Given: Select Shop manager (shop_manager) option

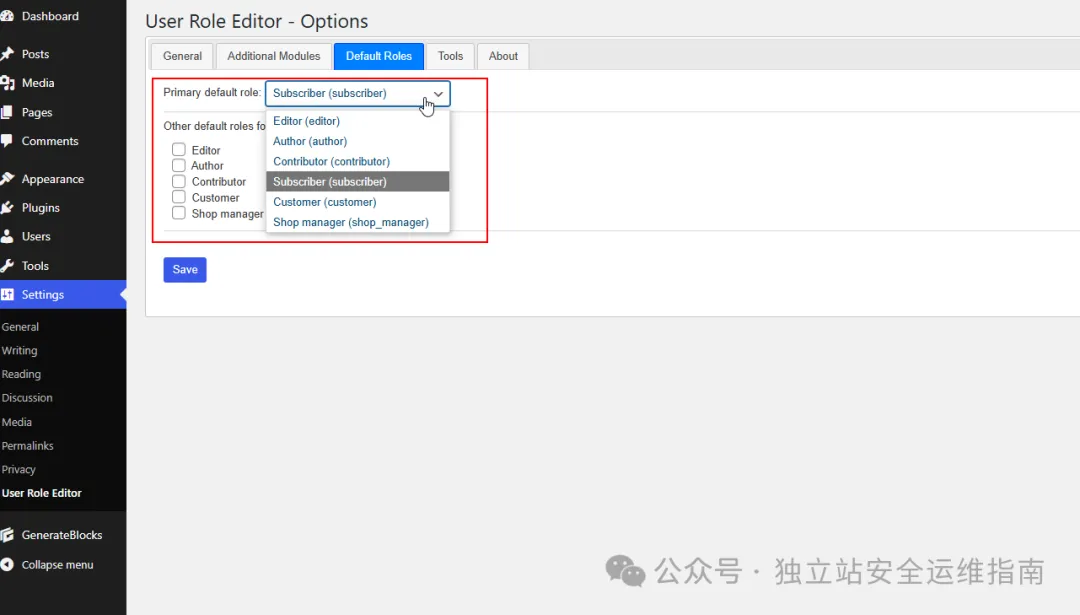Looking at the screenshot, I should point(357,222).
